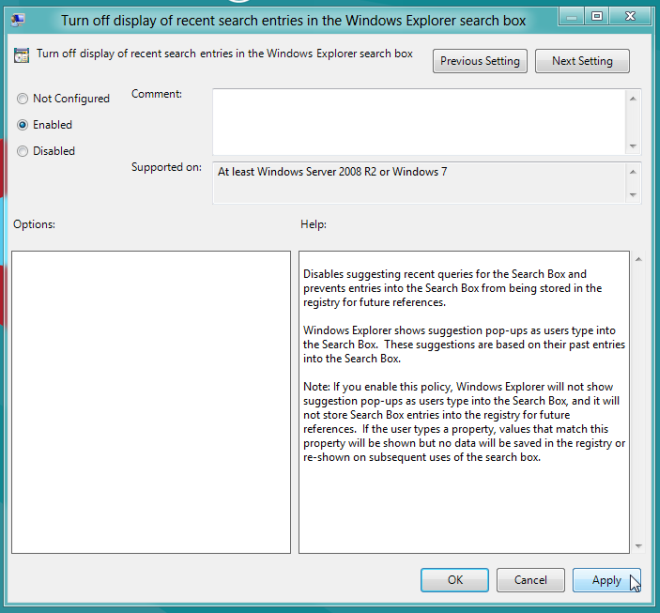Confirm with the OK button
Image resolution: width=660 pixels, height=613 pixels.
pyautogui.click(x=455, y=580)
